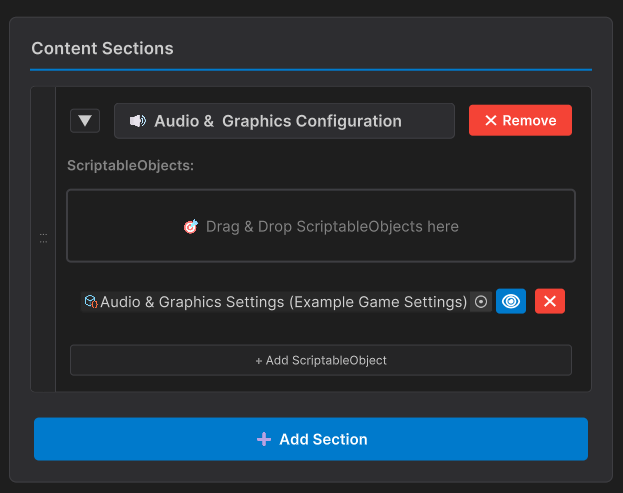Click the section drag handle grip
Image resolution: width=623 pixels, height=493 pixels.
pyautogui.click(x=43, y=238)
